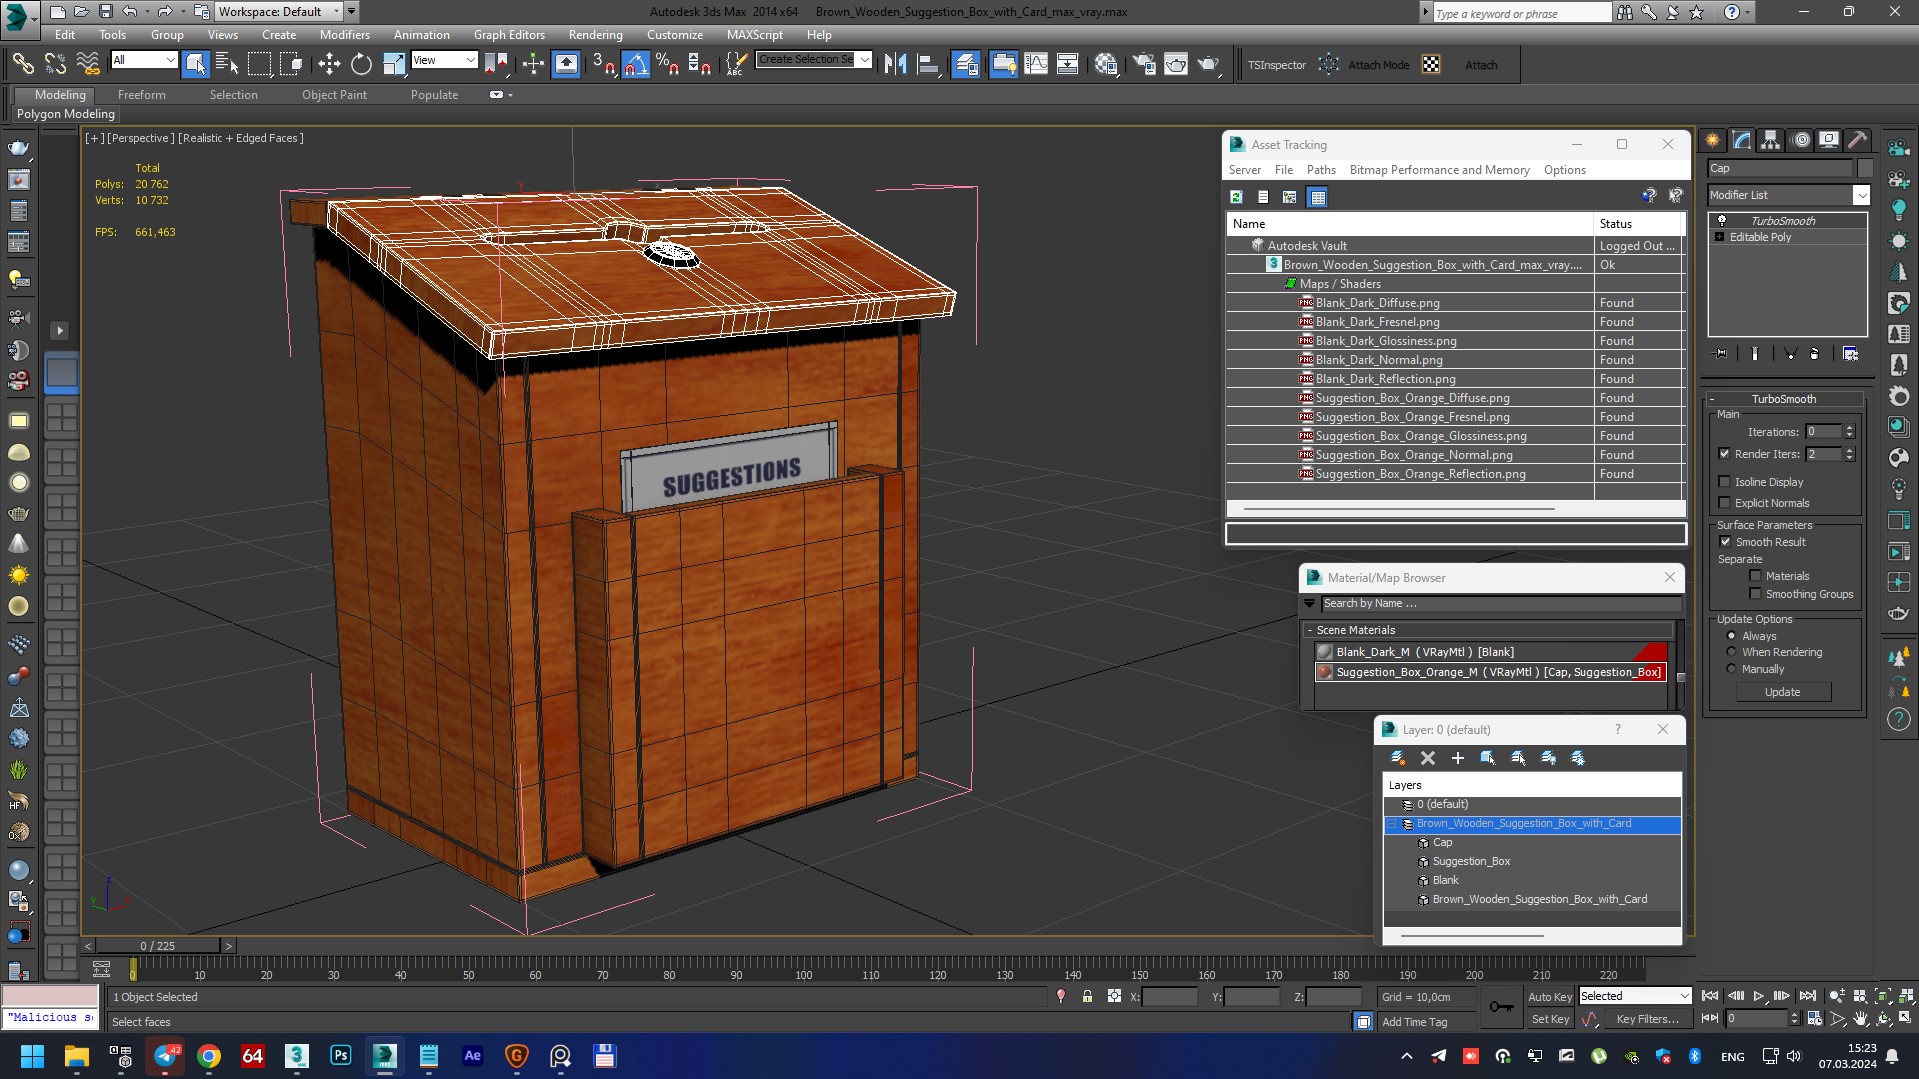
Task: Select Manually update radio option
Action: pyautogui.click(x=1731, y=669)
